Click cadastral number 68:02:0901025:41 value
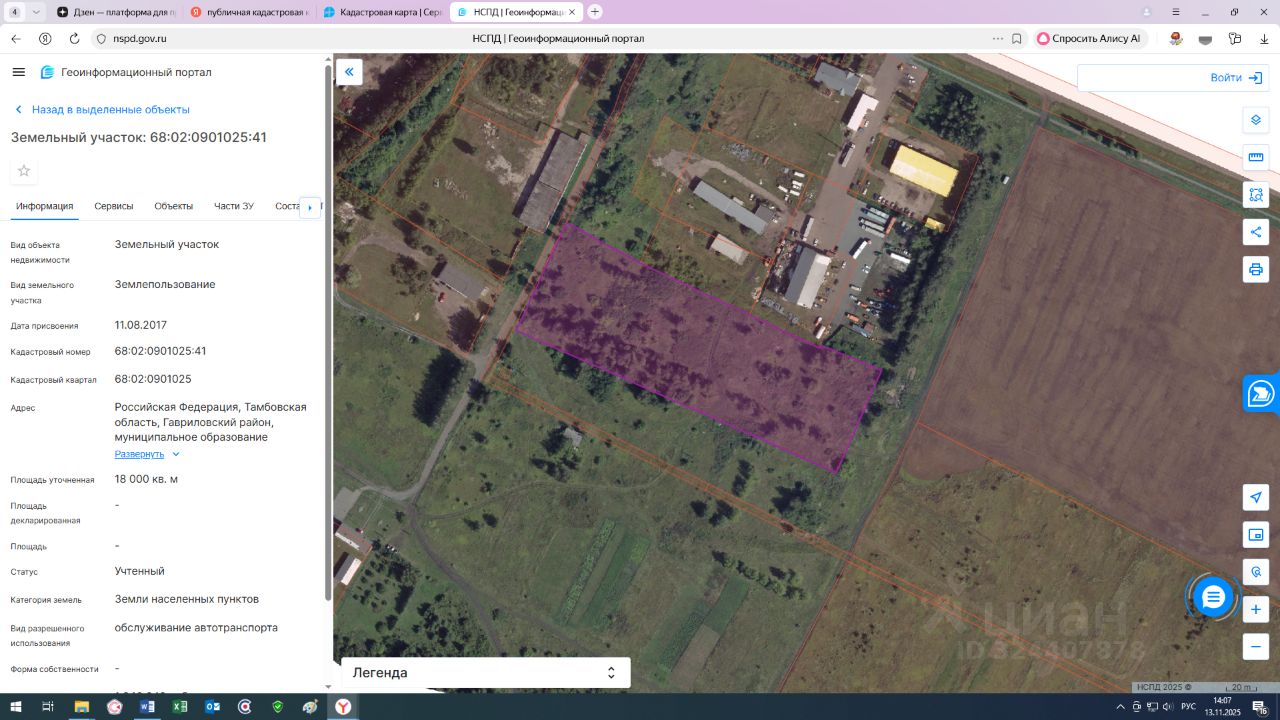 tap(161, 351)
